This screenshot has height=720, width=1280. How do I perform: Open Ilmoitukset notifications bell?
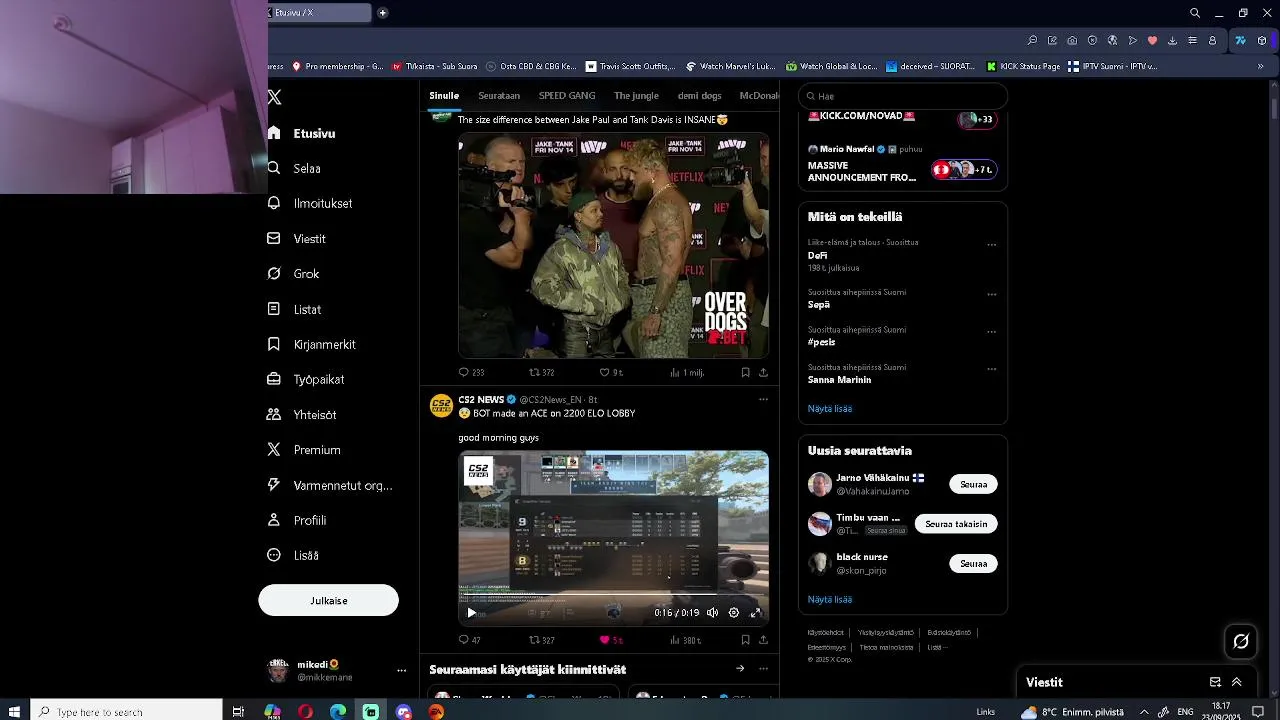(x=274, y=203)
